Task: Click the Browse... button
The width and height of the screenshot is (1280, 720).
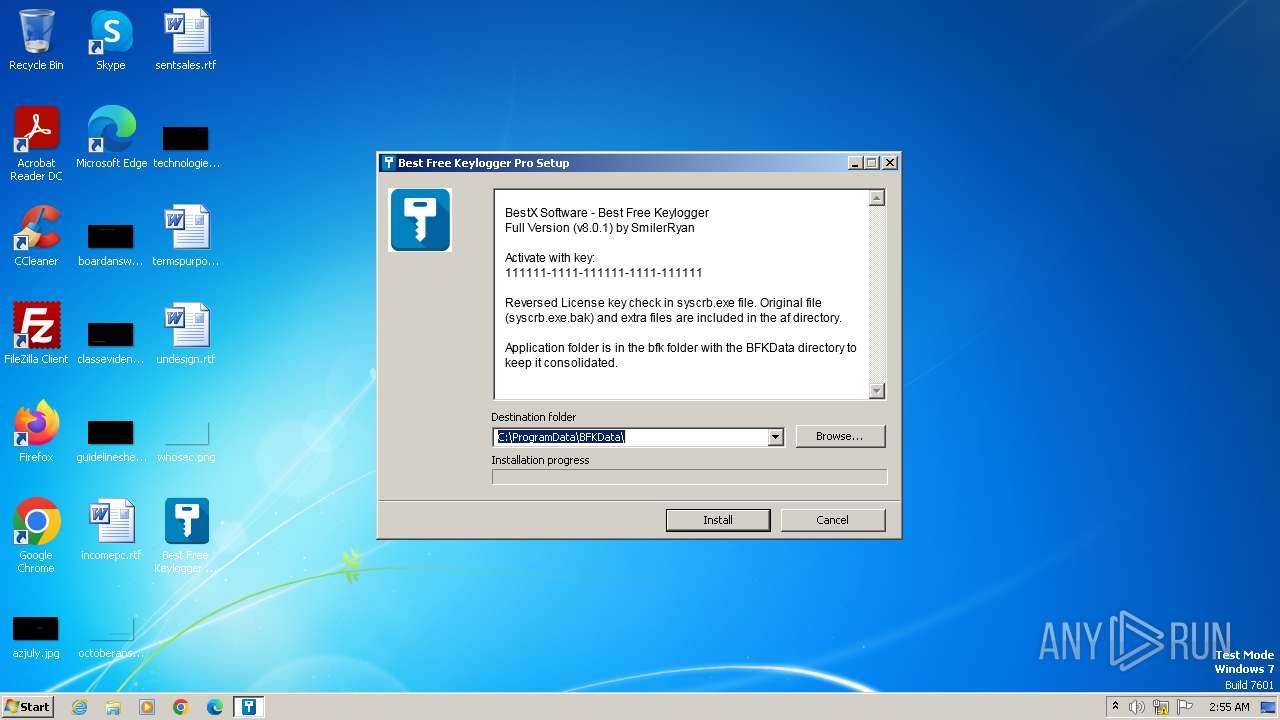Action: (x=840, y=436)
